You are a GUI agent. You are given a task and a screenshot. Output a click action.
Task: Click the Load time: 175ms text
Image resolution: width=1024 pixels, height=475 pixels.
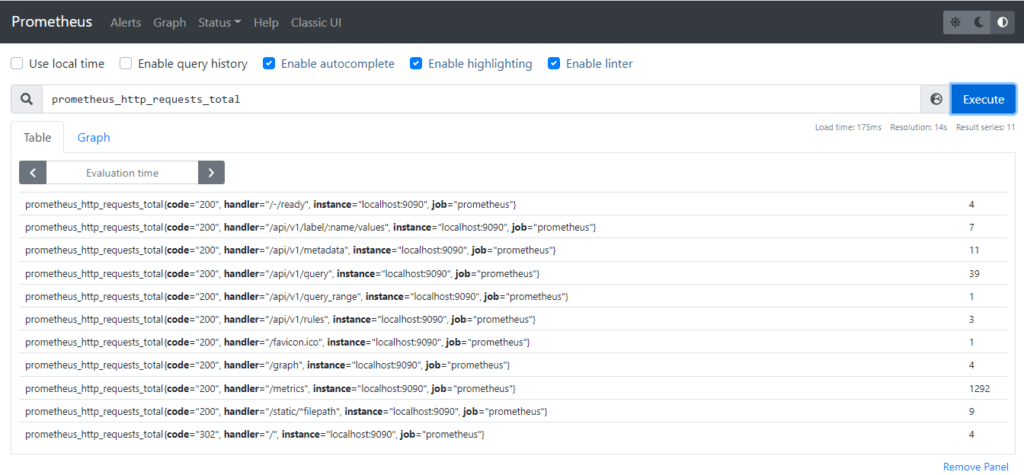(848, 127)
